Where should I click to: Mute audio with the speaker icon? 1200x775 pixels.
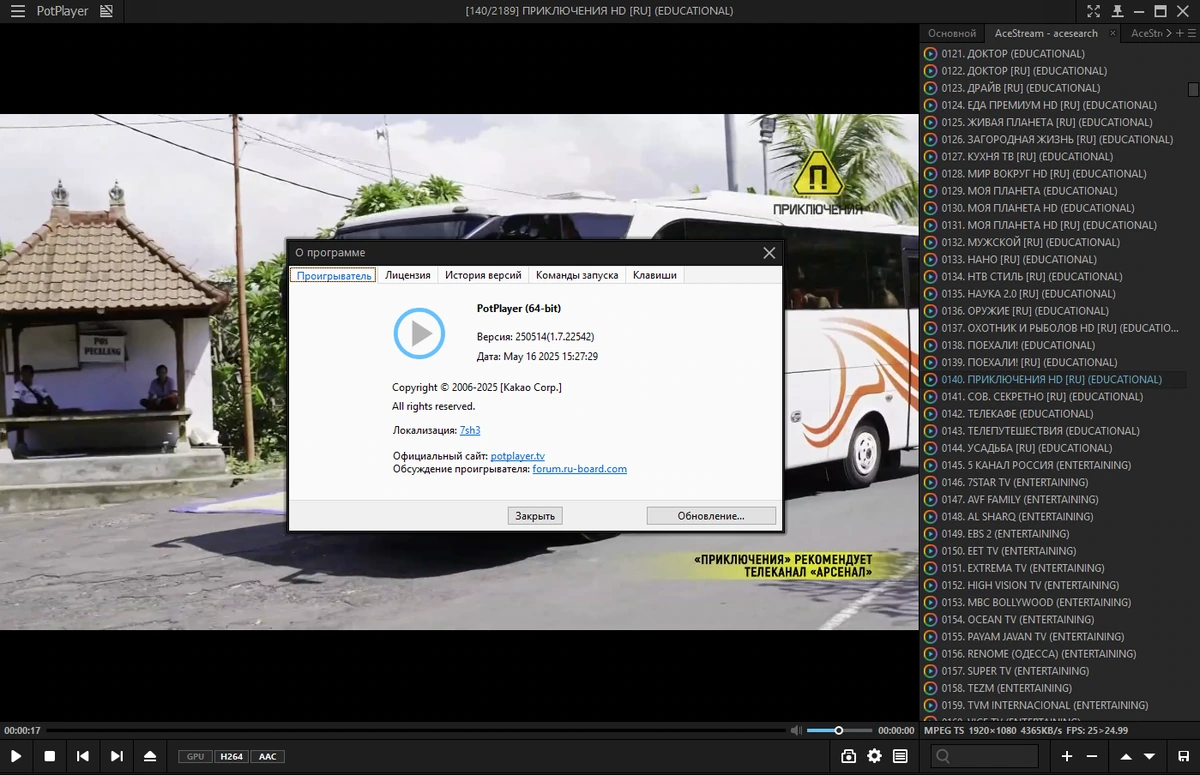tap(795, 731)
